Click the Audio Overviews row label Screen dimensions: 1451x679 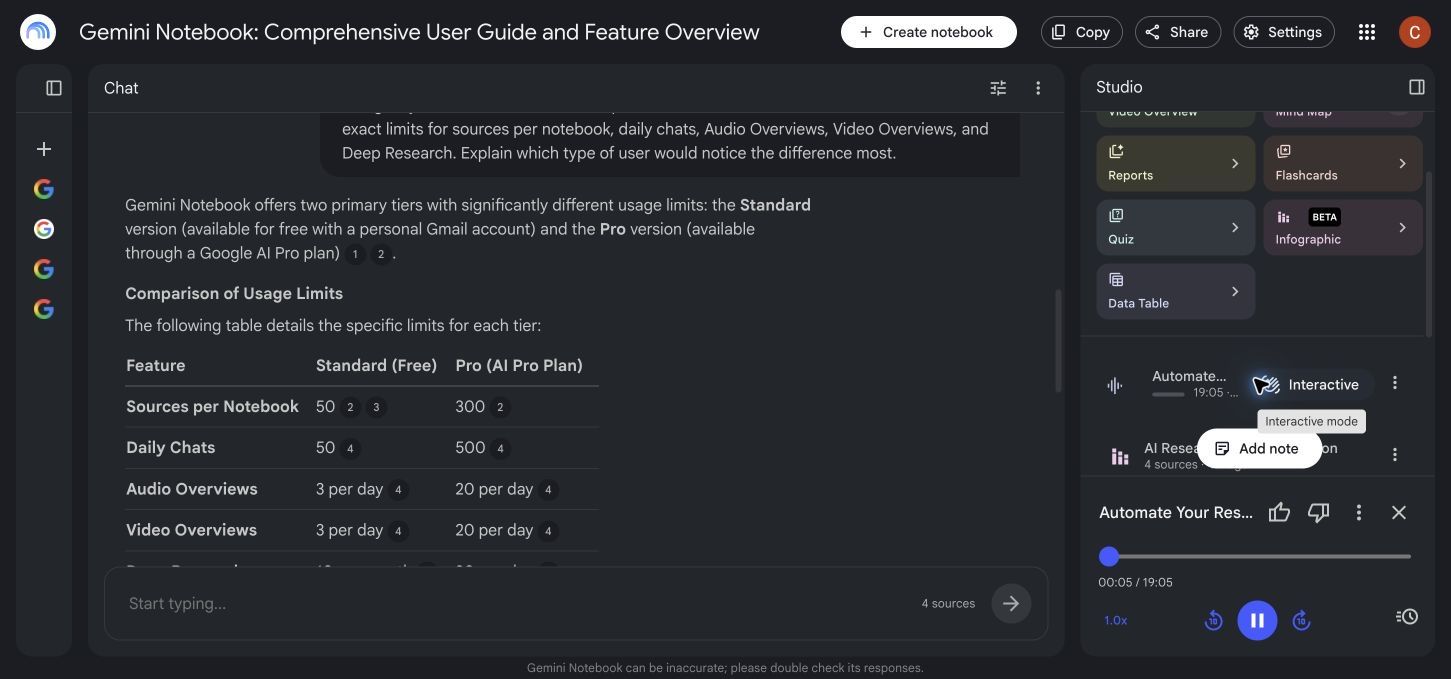tap(192, 488)
